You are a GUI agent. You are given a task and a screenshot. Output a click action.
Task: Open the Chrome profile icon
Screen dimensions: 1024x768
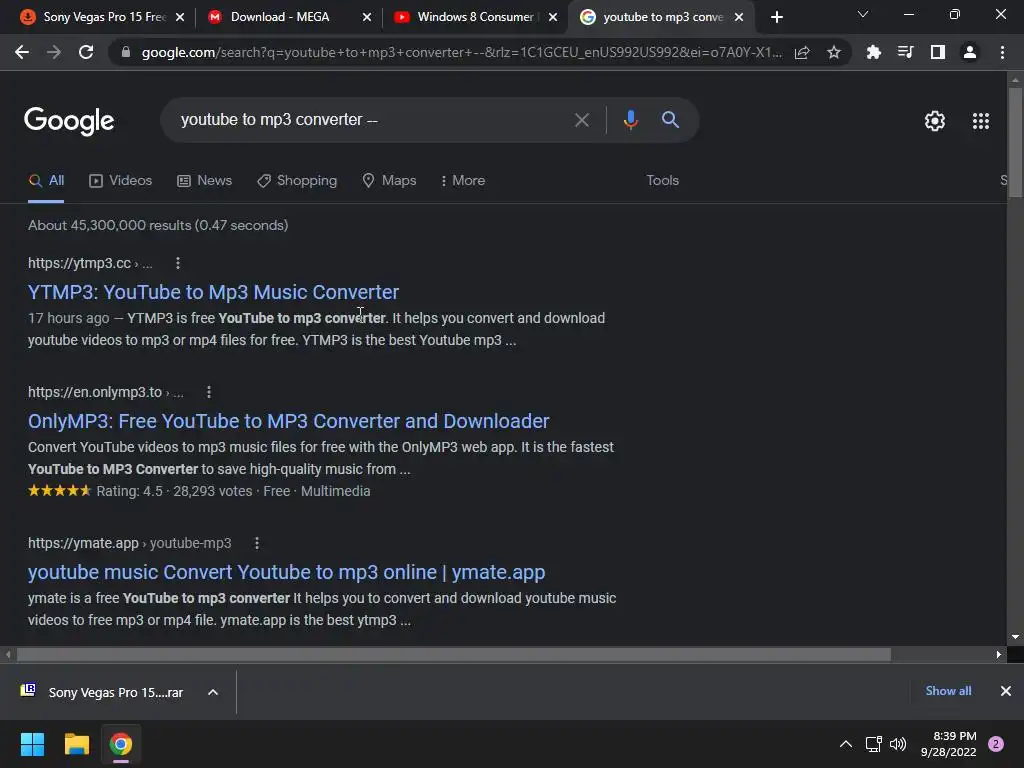pyautogui.click(x=970, y=52)
